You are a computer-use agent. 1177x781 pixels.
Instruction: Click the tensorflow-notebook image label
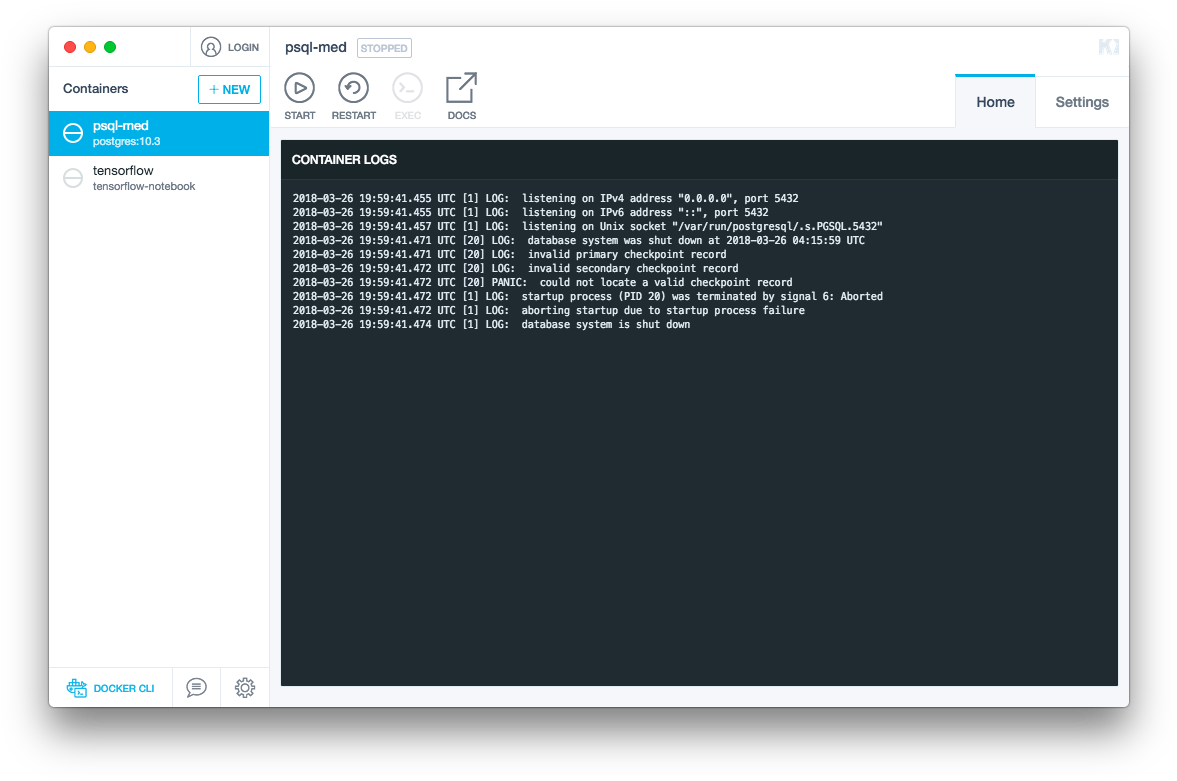(x=144, y=186)
